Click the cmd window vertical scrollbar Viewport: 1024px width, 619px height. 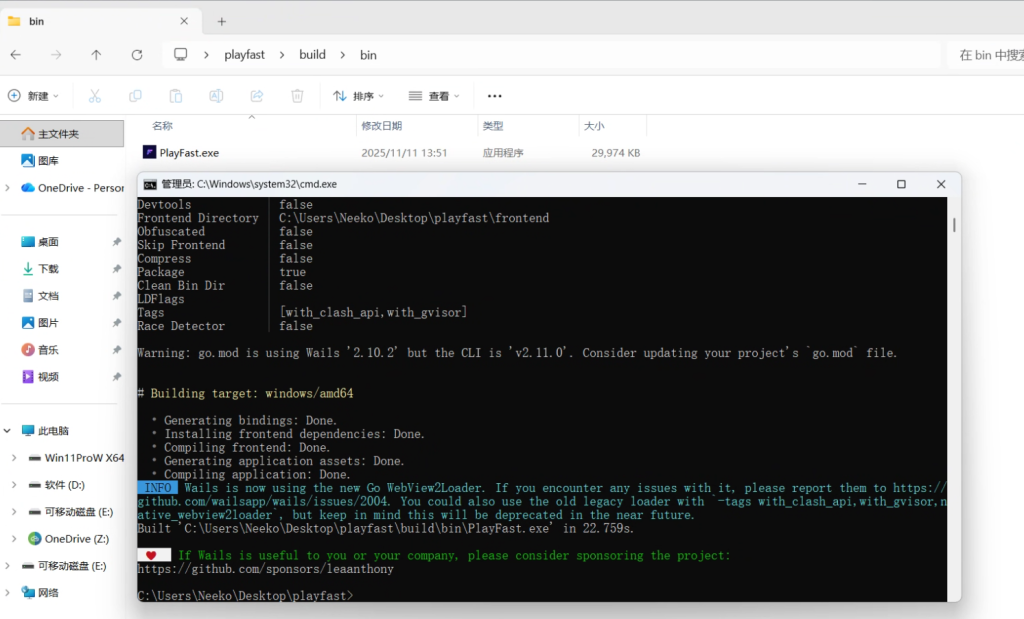[x=954, y=400]
